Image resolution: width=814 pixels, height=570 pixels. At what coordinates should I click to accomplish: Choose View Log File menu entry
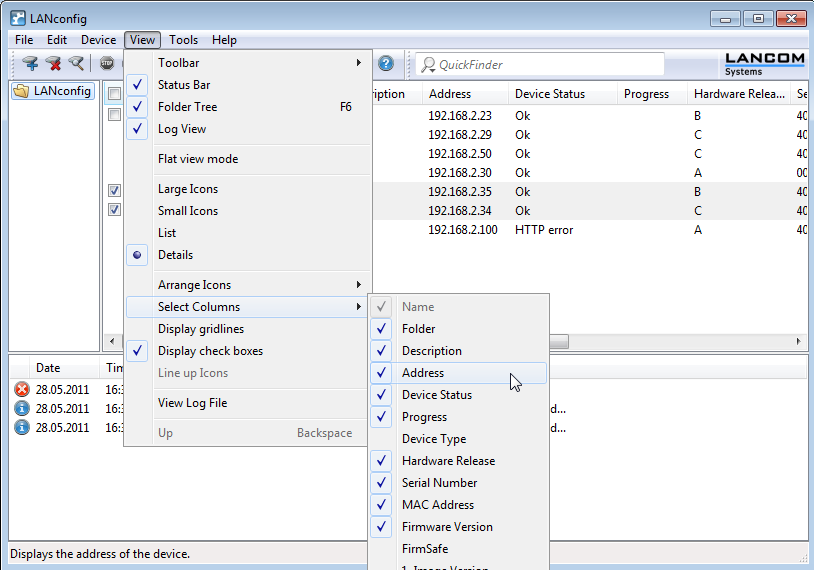tap(192, 403)
